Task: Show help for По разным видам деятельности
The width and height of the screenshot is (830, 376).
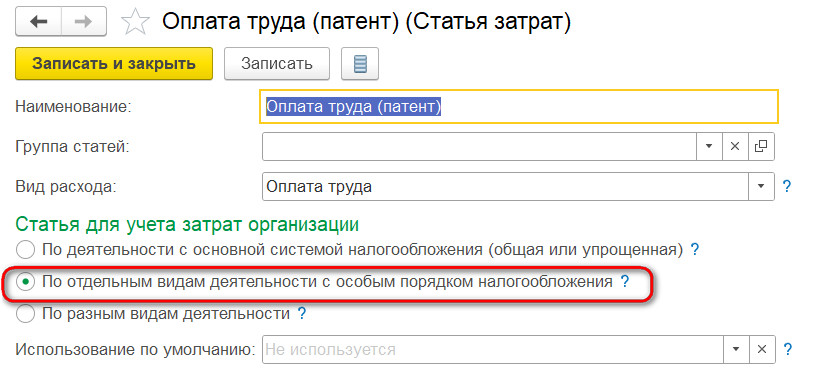Action: pyautogui.click(x=301, y=314)
